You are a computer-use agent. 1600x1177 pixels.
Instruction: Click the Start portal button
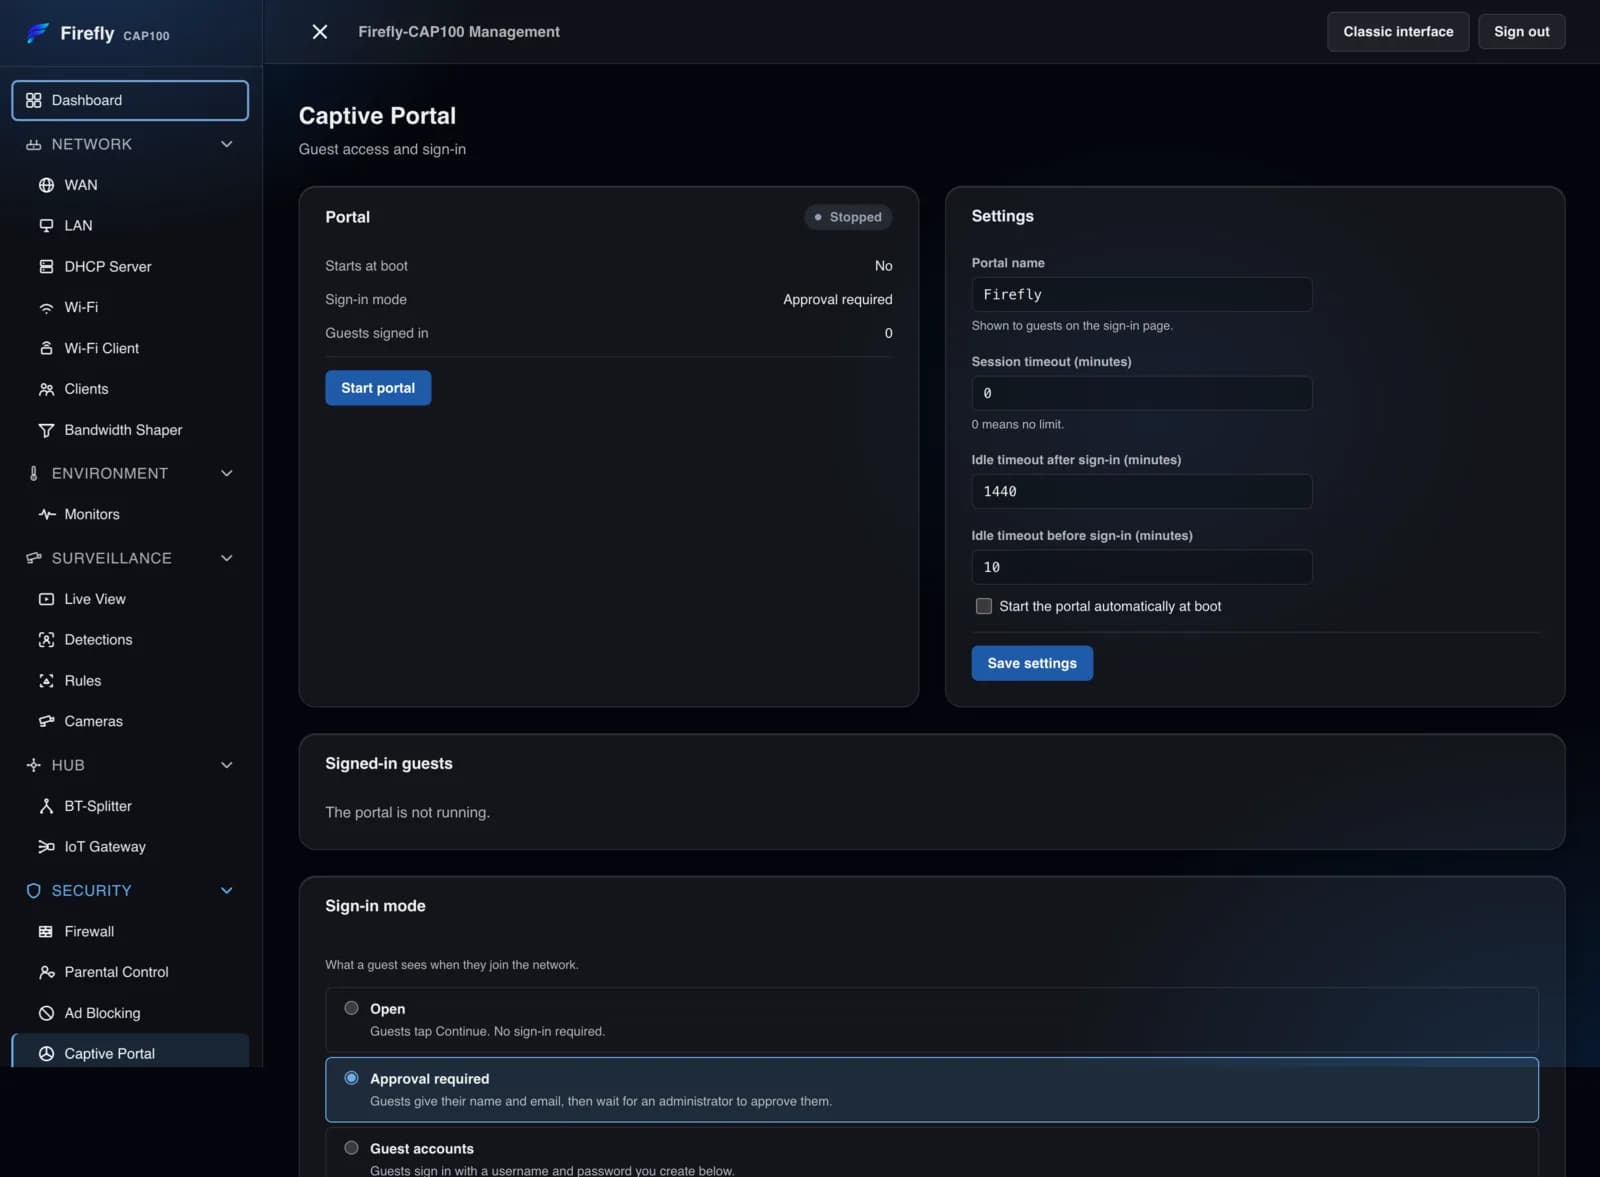[378, 388]
